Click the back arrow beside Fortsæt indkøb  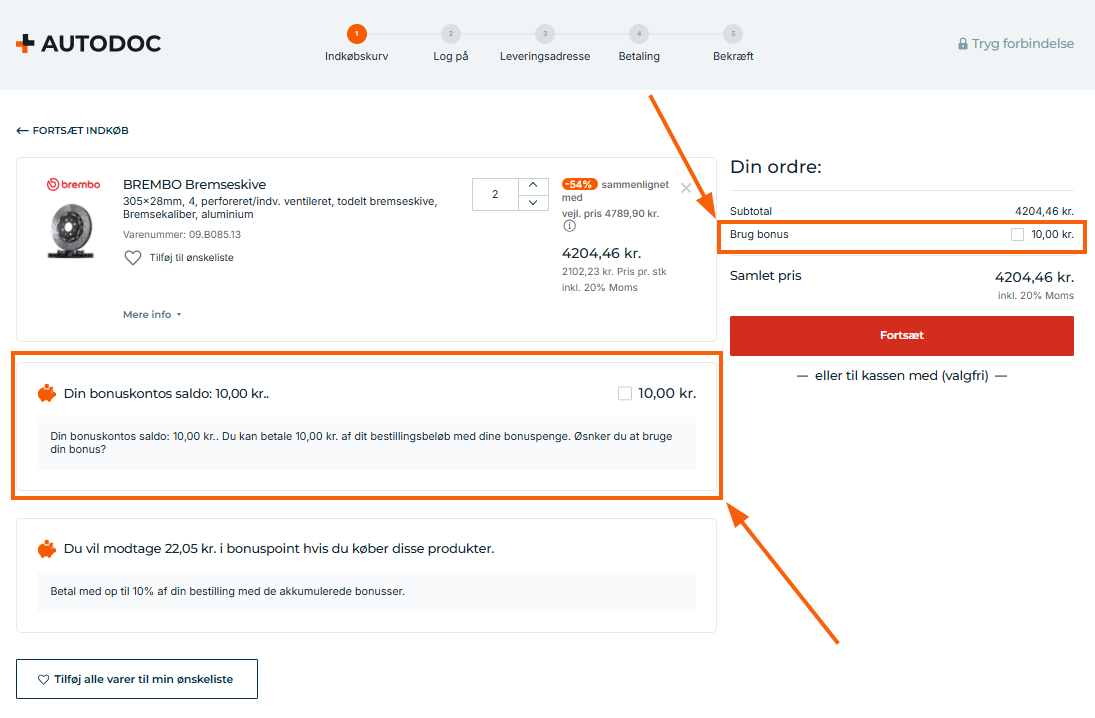tap(22, 131)
